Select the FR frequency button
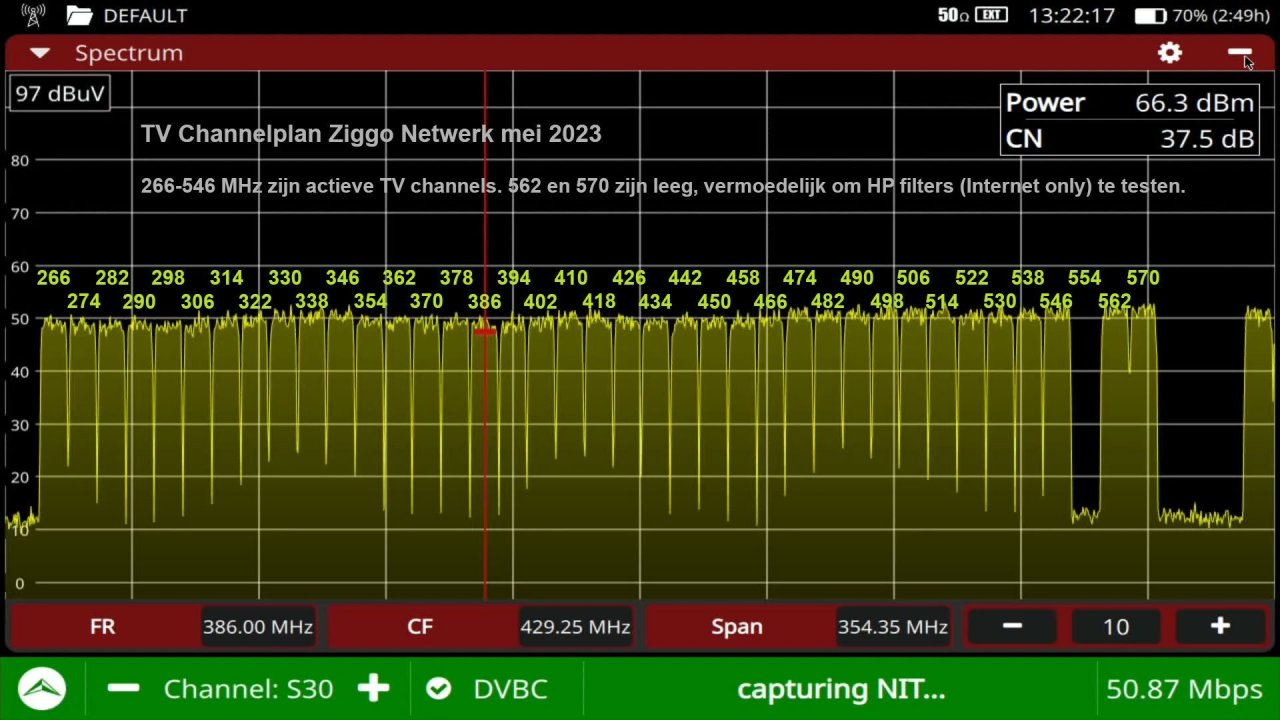Viewport: 1280px width, 720px height. point(102,627)
